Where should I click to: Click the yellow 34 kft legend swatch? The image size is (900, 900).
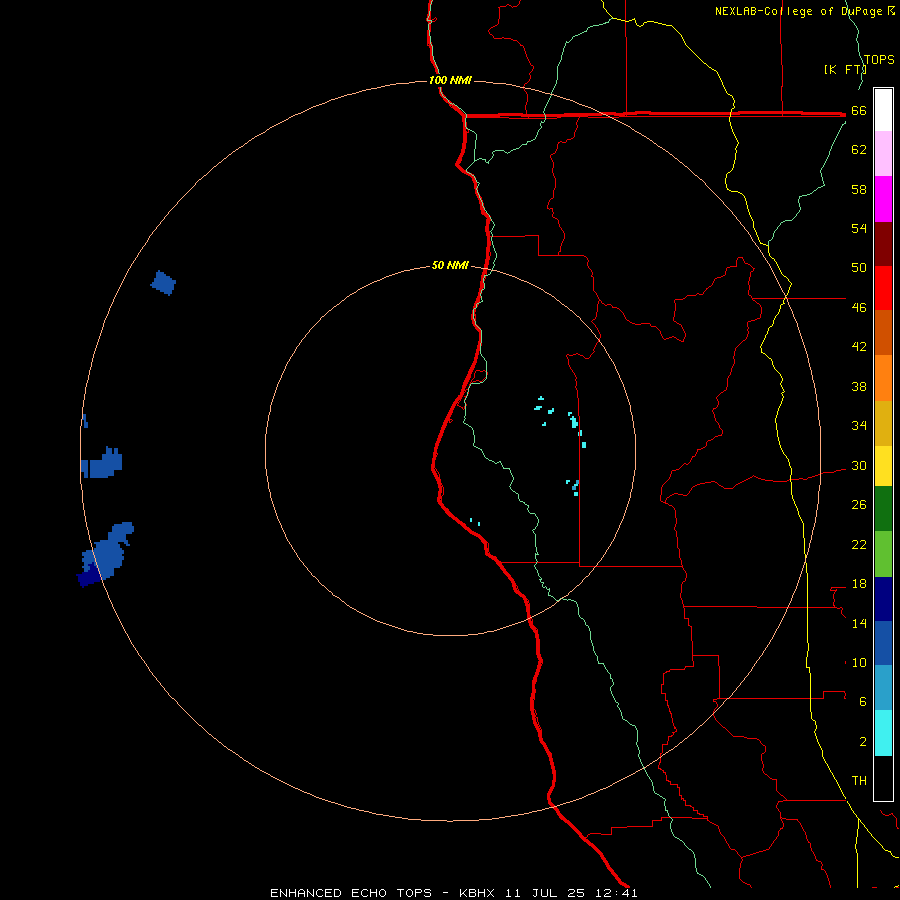point(883,466)
